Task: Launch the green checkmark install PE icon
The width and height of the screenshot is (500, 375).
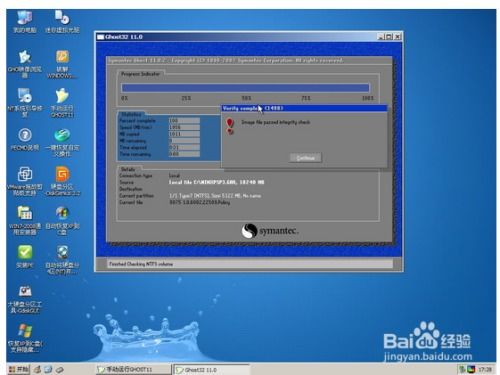Action: coord(25,257)
